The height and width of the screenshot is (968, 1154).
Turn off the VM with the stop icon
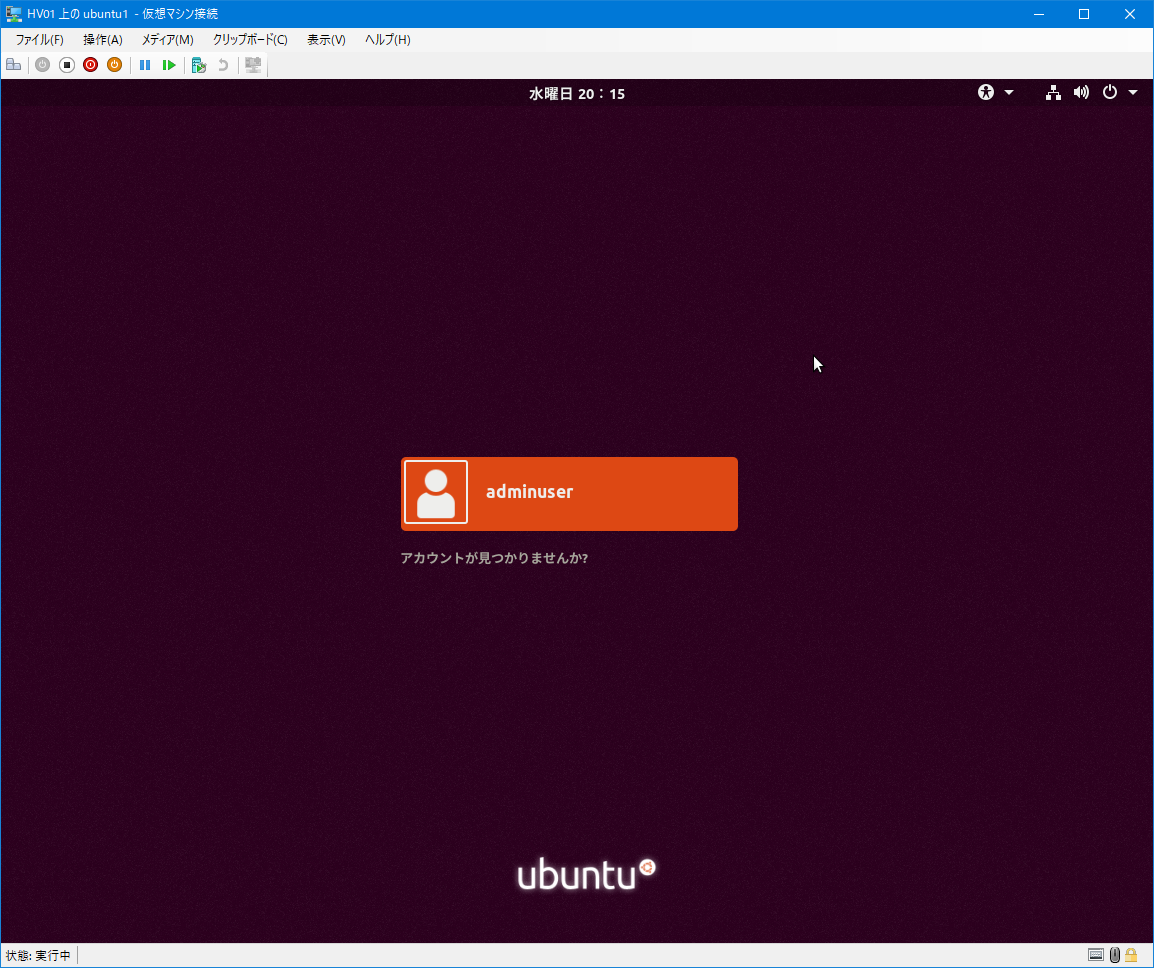[x=67, y=65]
